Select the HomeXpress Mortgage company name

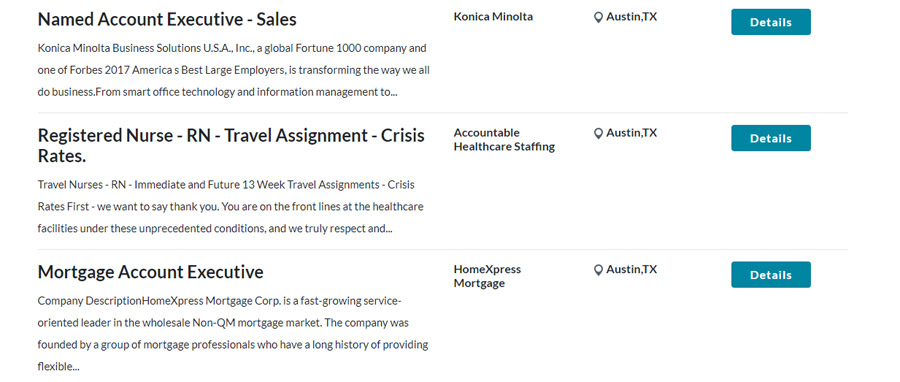click(x=487, y=276)
